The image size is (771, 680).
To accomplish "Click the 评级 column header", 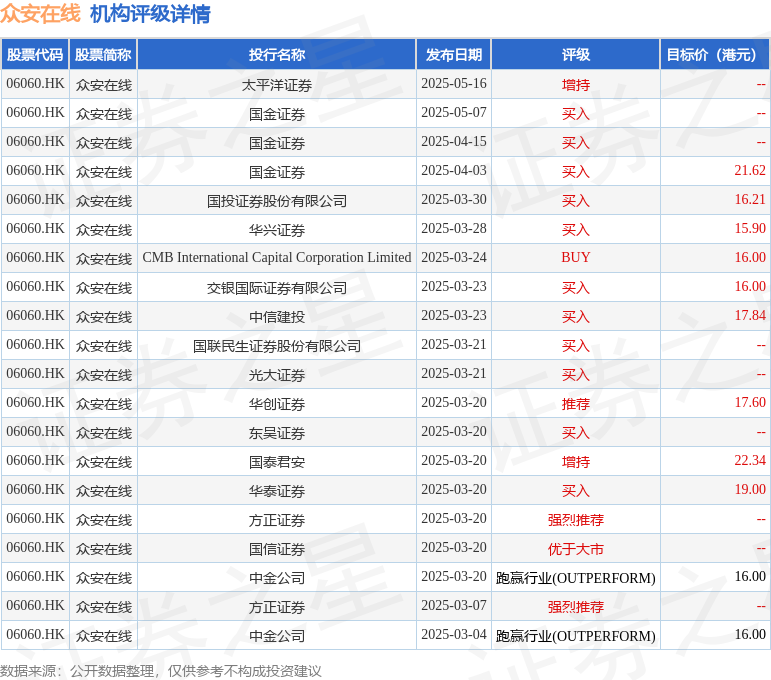I will point(576,55).
